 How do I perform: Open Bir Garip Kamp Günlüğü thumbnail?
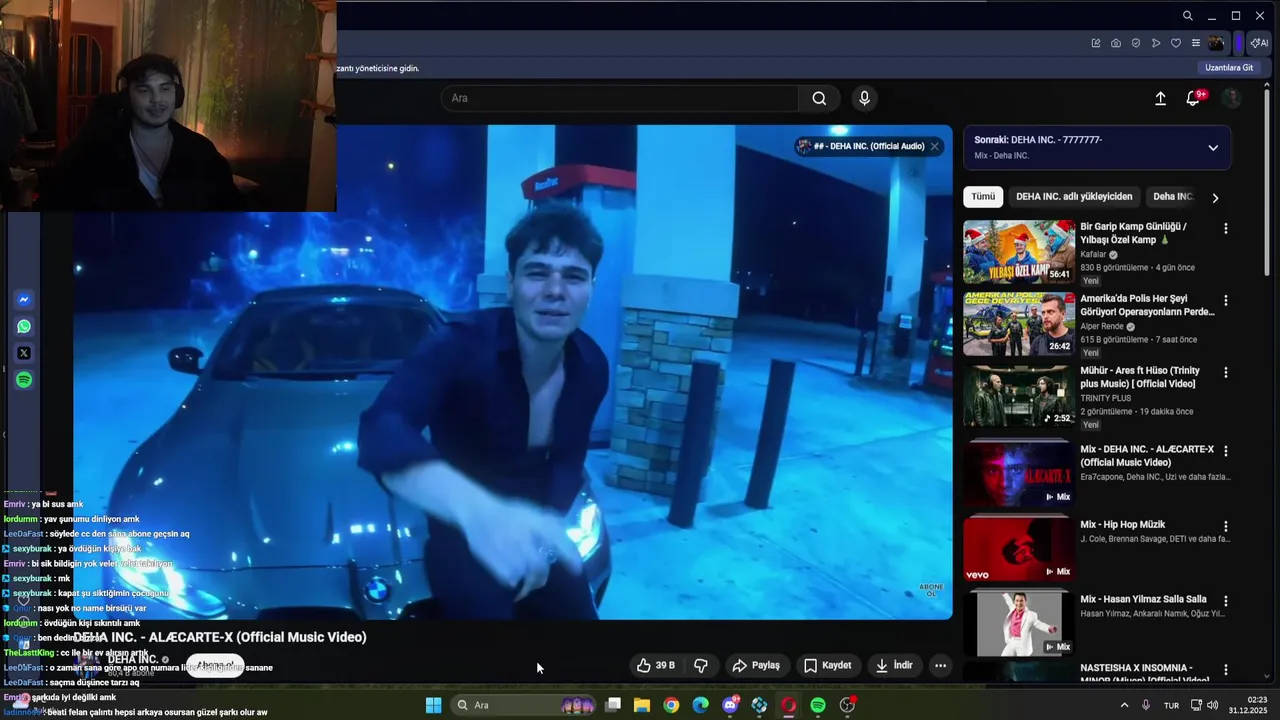(1019, 252)
